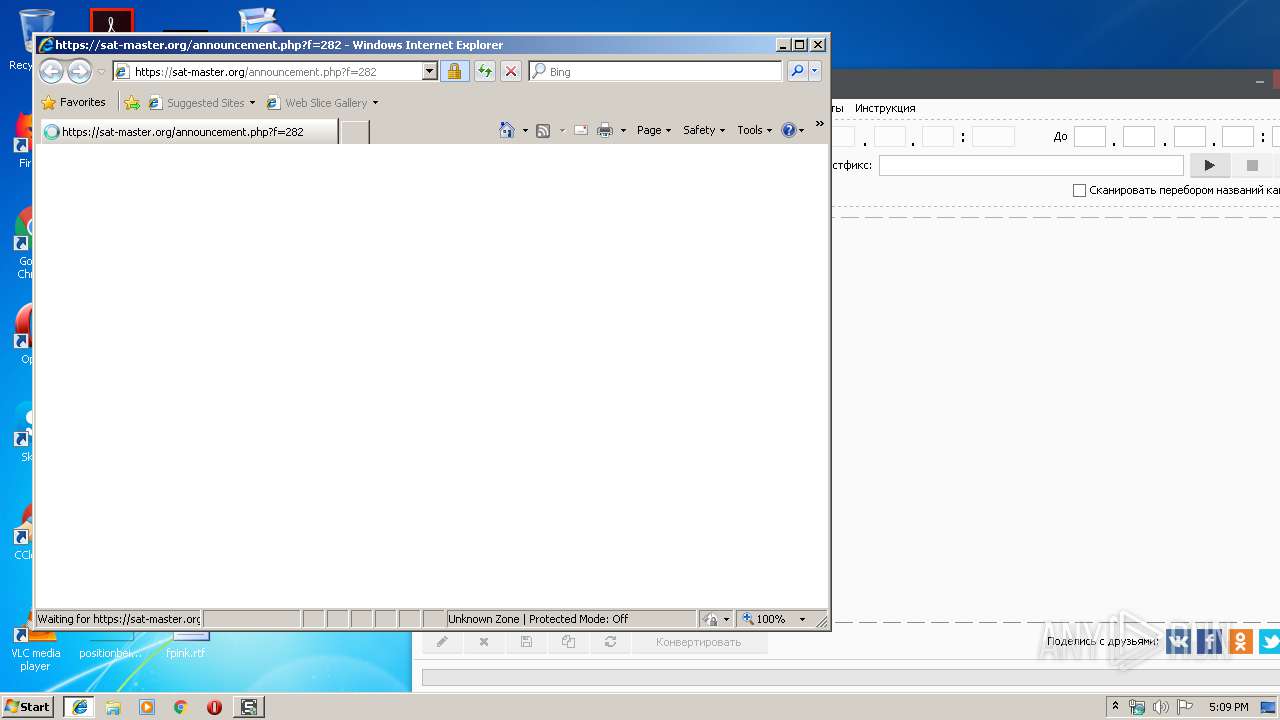This screenshot has width=1280, height=720.
Task: Open the Page menu
Action: [654, 130]
